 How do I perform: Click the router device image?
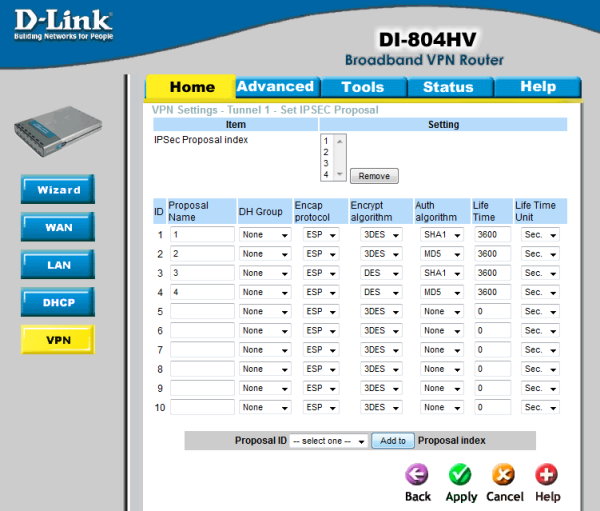58,131
